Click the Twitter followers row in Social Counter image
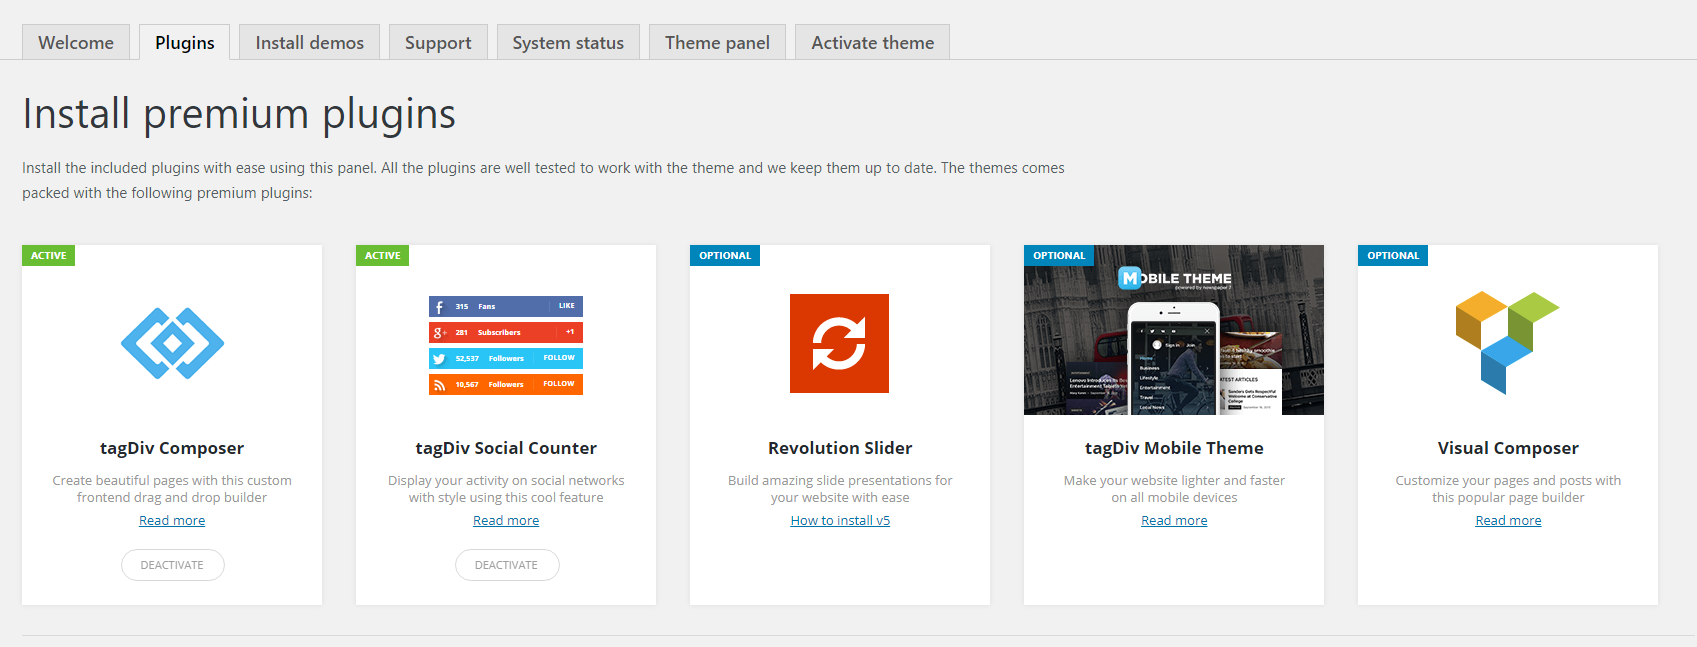The width and height of the screenshot is (1697, 647). pos(506,358)
